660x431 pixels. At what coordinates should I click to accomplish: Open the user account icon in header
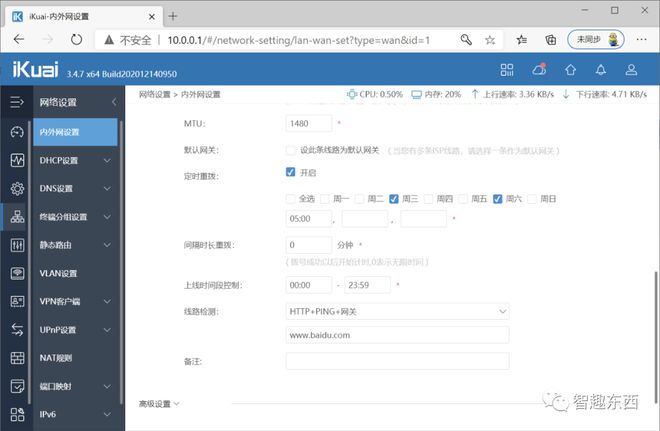[633, 70]
